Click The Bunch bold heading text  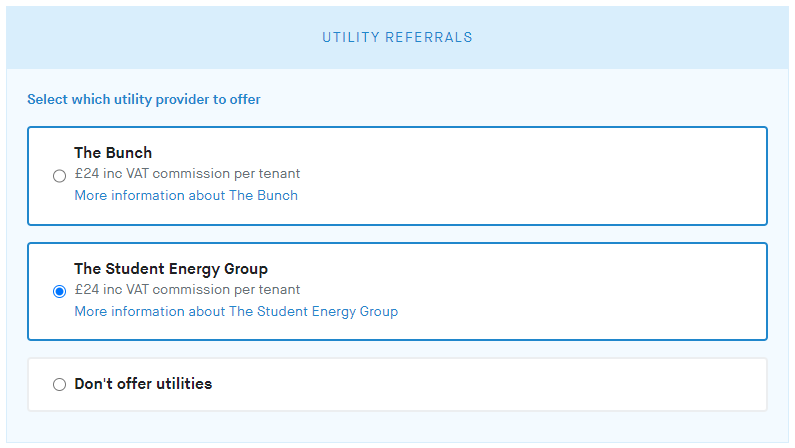pyautogui.click(x=113, y=153)
